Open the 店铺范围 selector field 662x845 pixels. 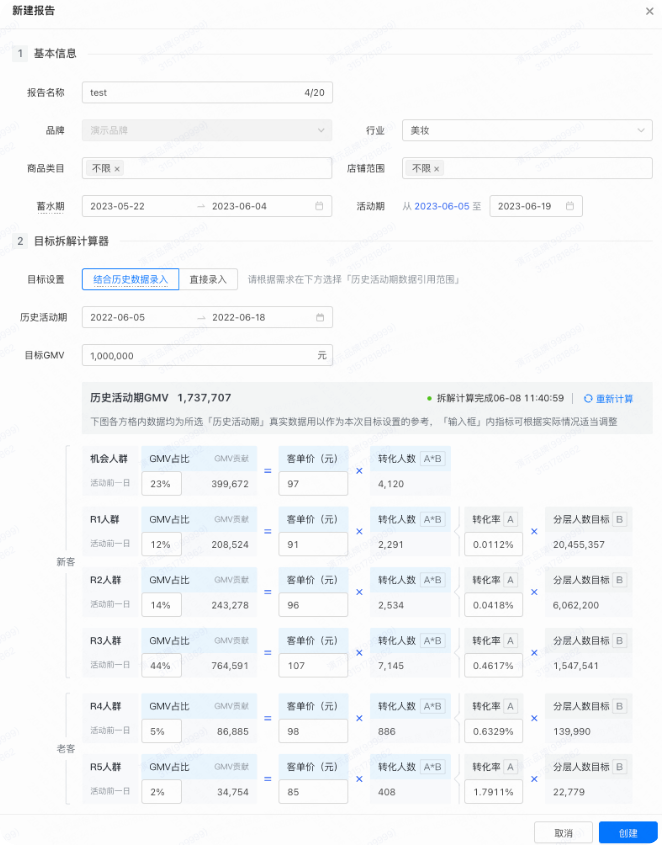click(527, 169)
